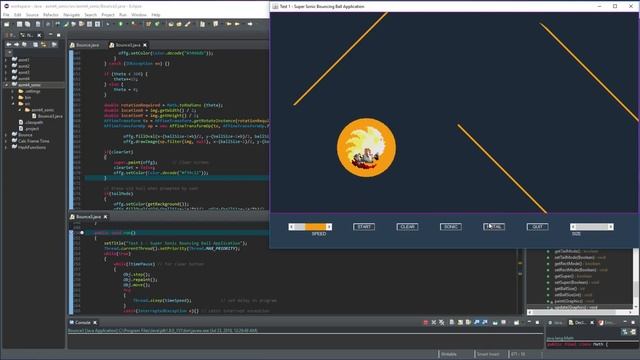The height and width of the screenshot is (360, 640).
Task: Select the Console view tab
Action: point(82,322)
